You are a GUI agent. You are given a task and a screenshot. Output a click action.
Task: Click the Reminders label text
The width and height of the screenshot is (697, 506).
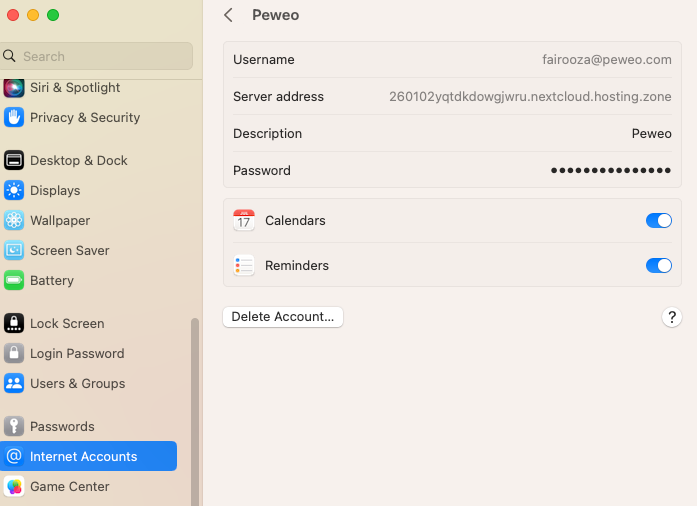click(x=297, y=265)
